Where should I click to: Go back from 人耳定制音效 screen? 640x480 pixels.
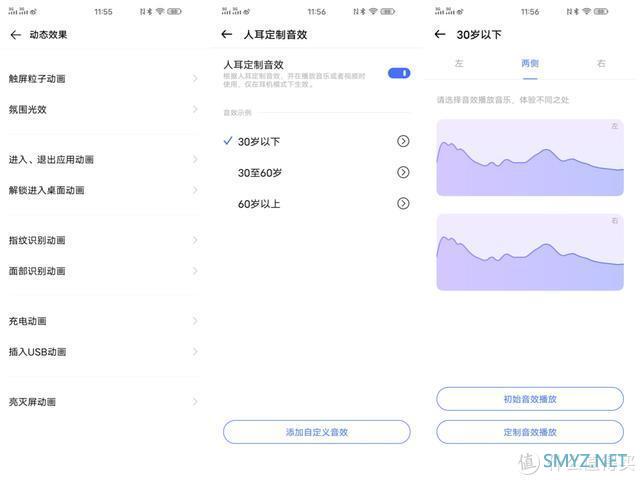[227, 35]
